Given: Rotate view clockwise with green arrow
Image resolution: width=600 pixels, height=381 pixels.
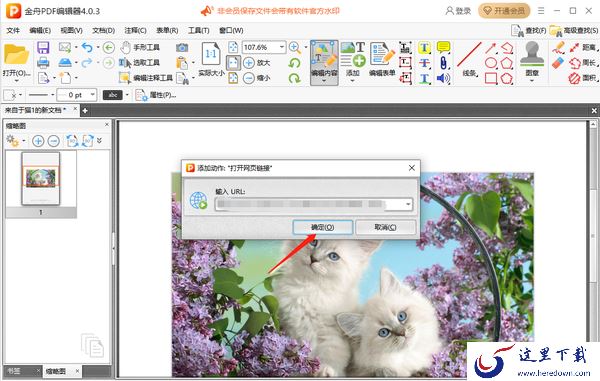Looking at the screenshot, I should tap(295, 78).
